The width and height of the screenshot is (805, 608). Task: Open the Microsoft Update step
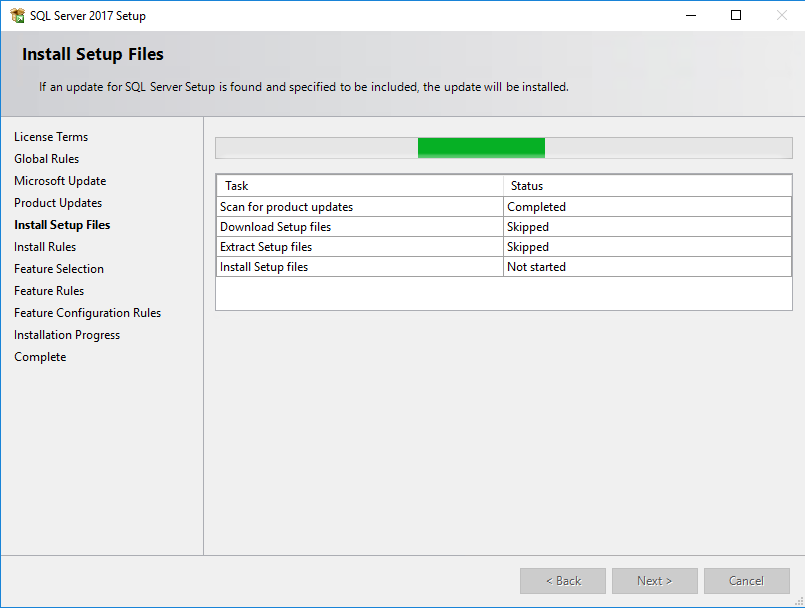click(x=60, y=181)
